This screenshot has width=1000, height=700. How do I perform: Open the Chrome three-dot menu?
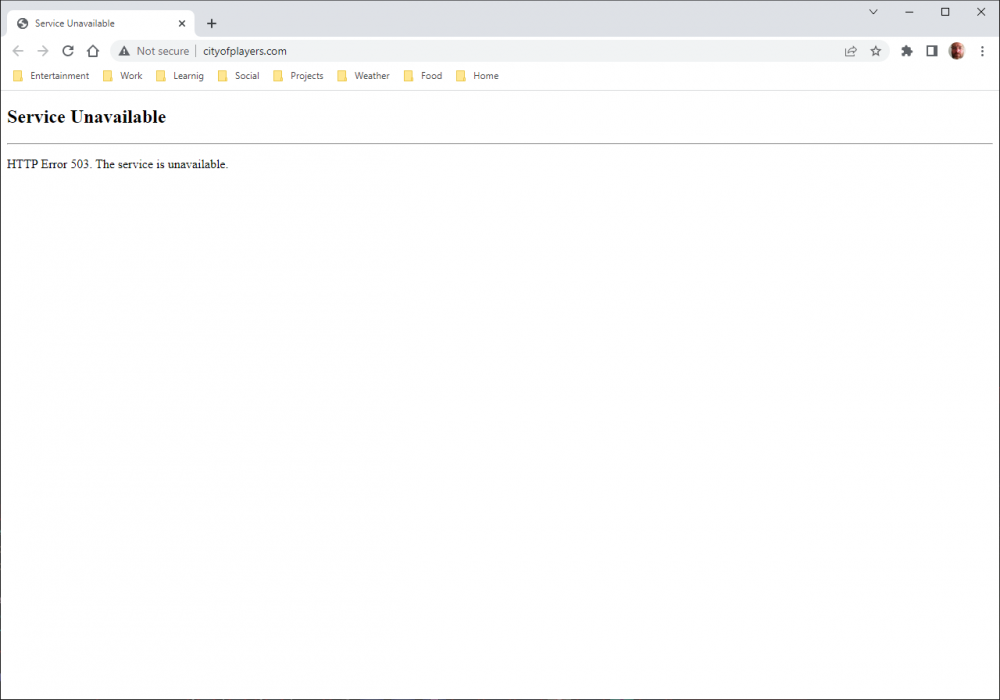tap(982, 51)
